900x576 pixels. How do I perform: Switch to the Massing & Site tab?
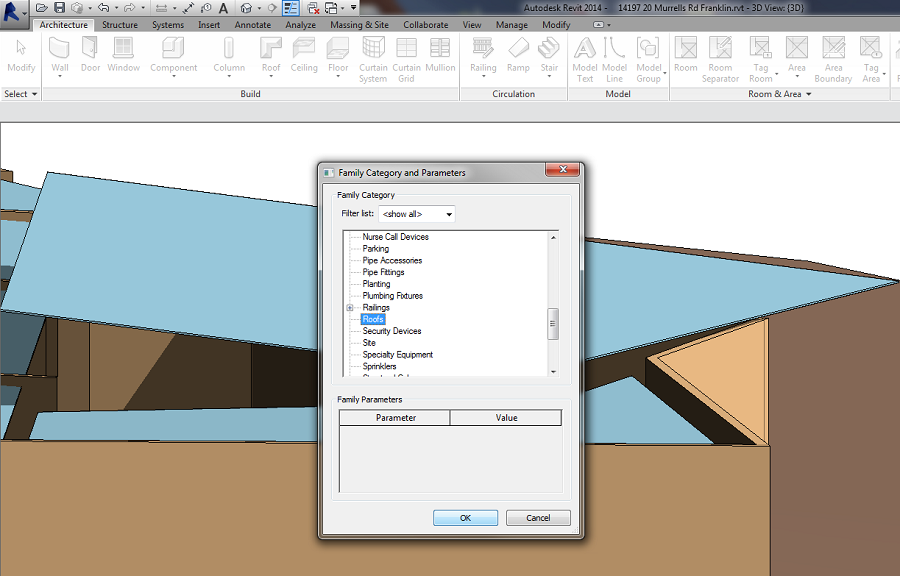coord(359,25)
